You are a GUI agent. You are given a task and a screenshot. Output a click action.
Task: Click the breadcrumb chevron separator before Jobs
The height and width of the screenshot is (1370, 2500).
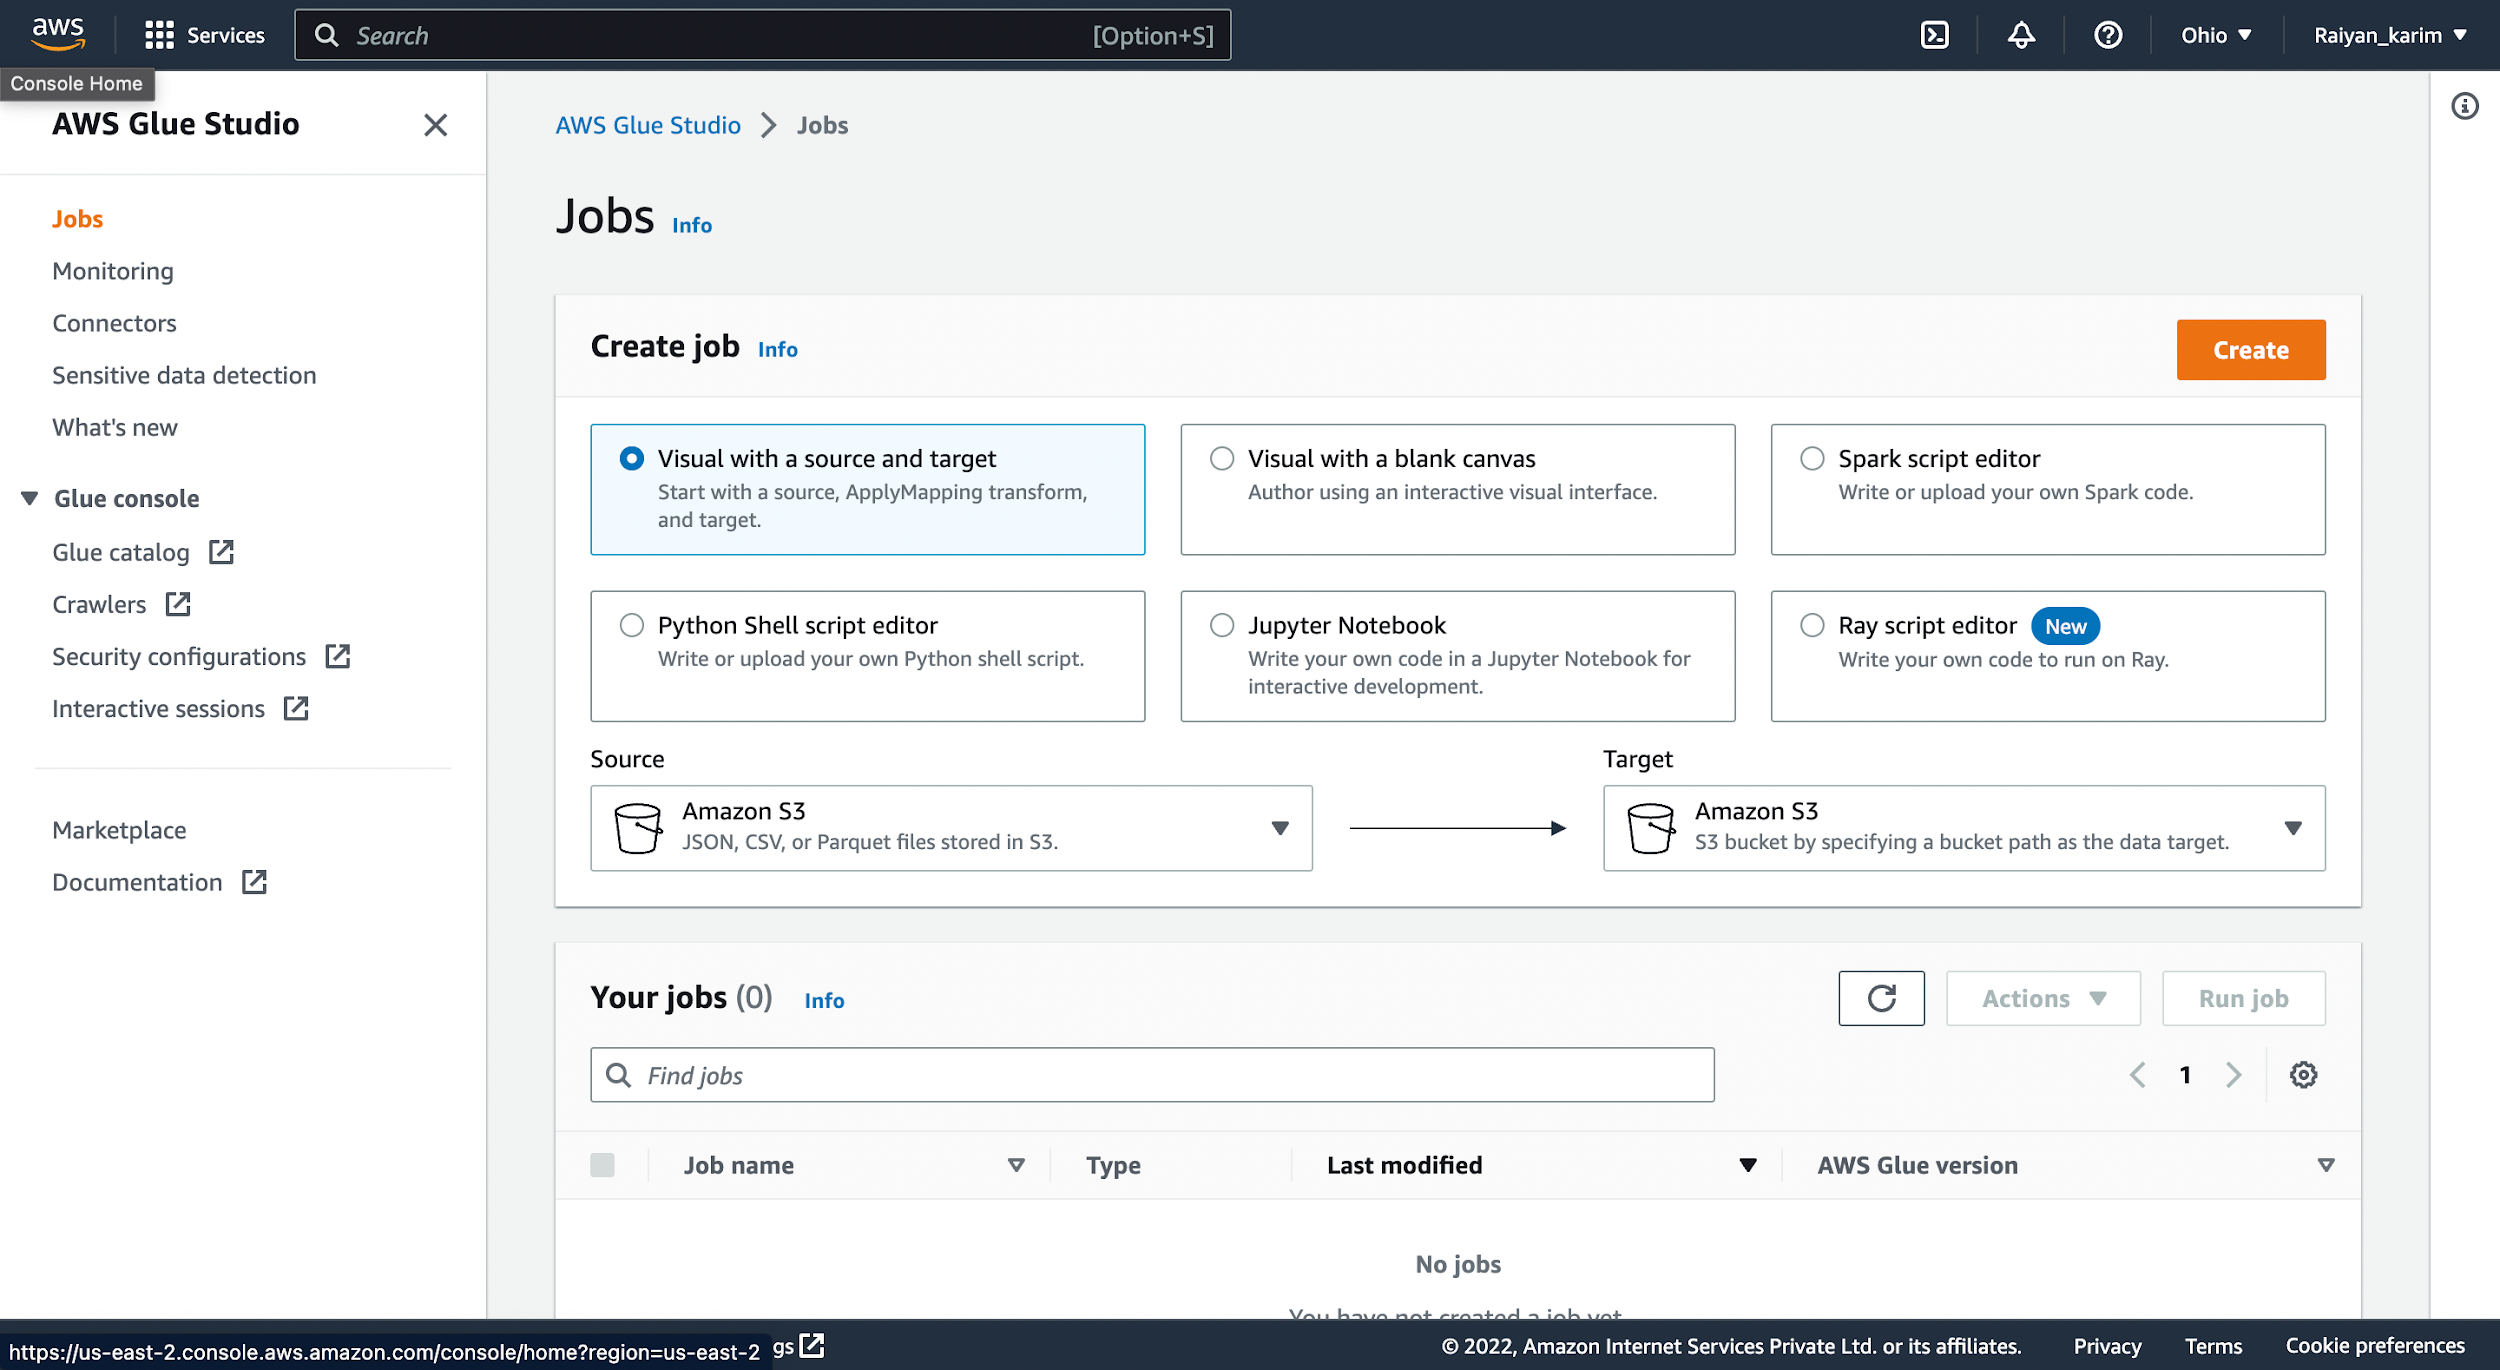pyautogui.click(x=768, y=125)
